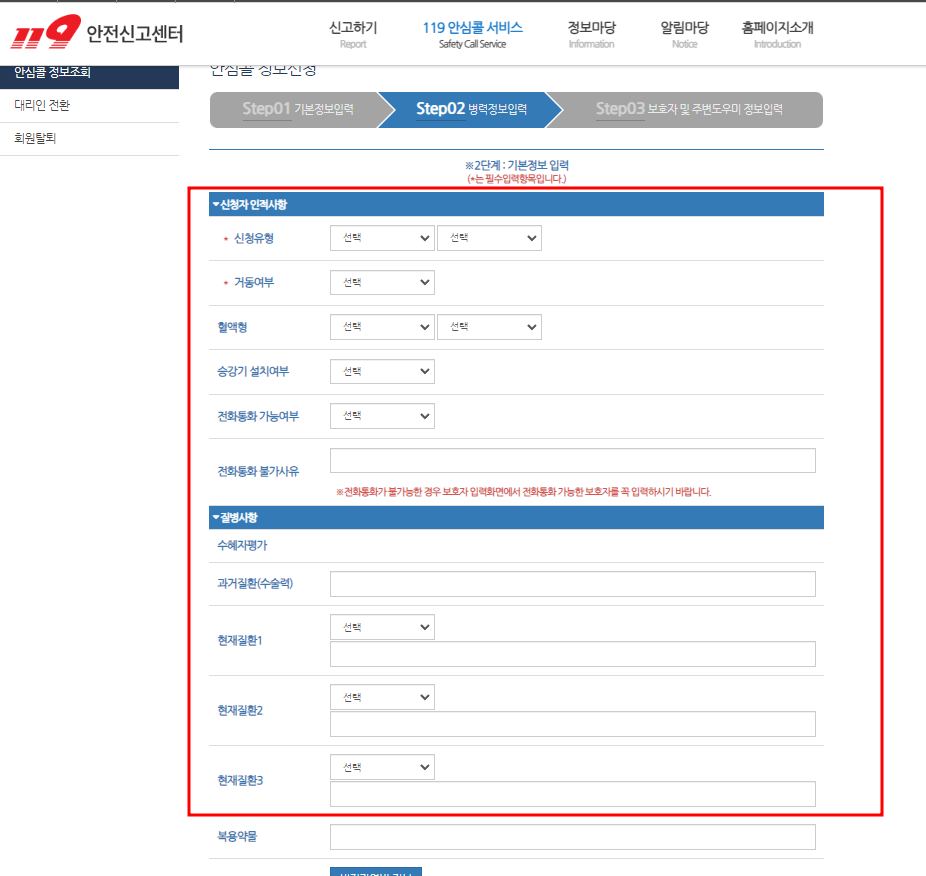Open the 119 안심콜 서비스 menu
The height and width of the screenshot is (876, 926).
click(472, 34)
